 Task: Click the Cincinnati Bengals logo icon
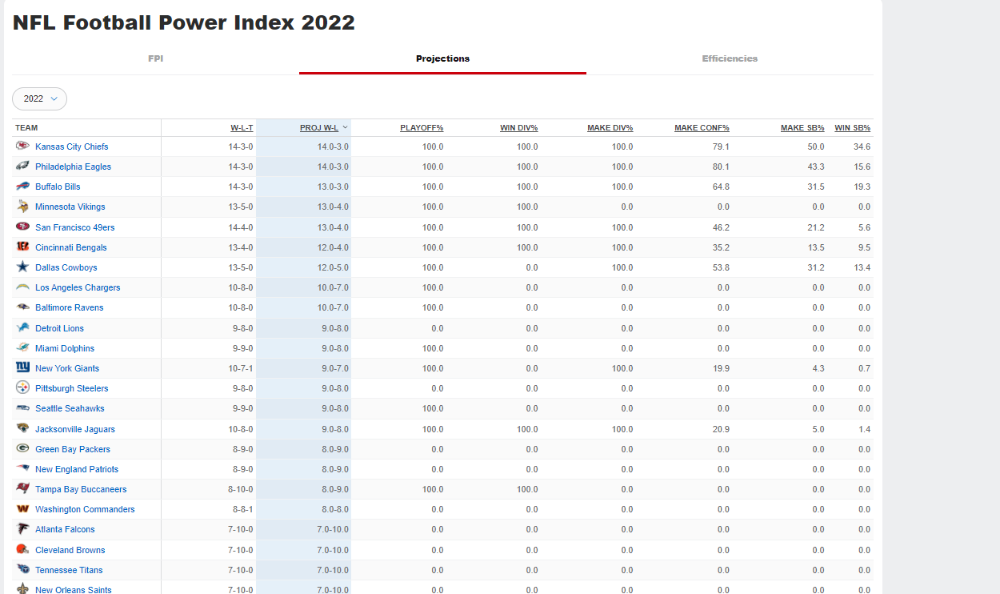point(23,247)
